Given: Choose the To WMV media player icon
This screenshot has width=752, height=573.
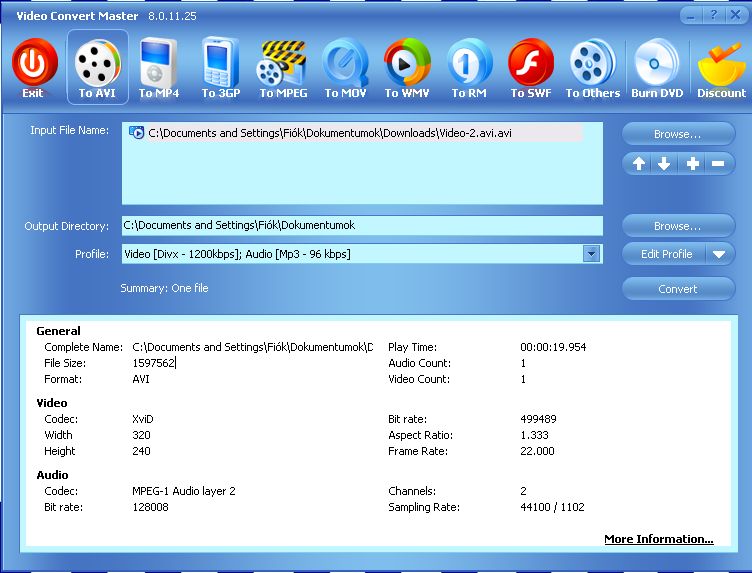Looking at the screenshot, I should click(x=407, y=63).
